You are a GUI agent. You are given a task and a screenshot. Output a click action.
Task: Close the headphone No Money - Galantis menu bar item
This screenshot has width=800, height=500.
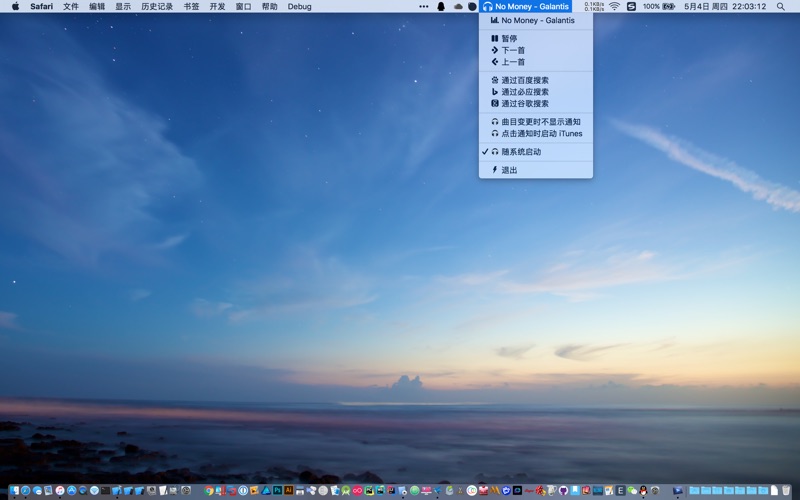pyautogui.click(x=526, y=6)
